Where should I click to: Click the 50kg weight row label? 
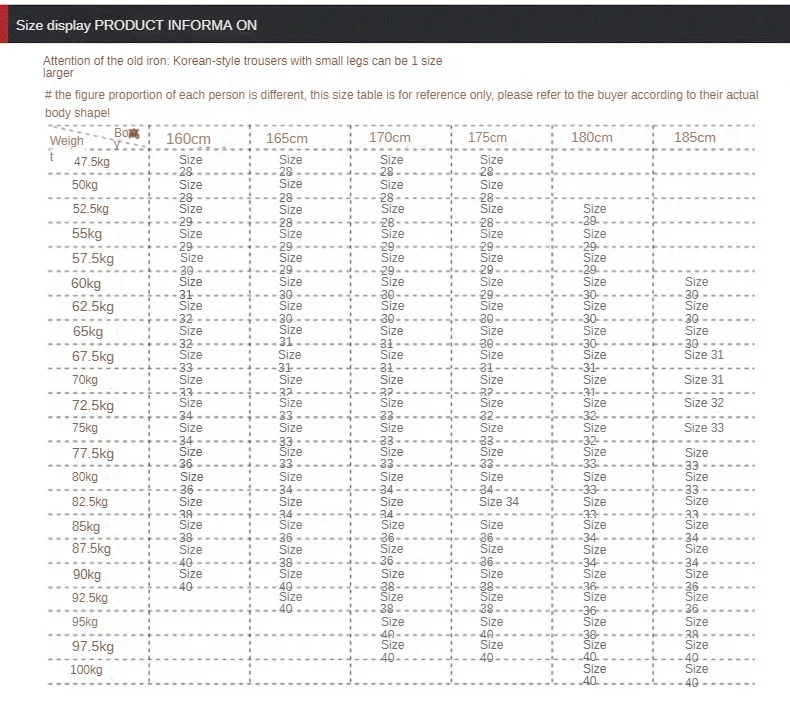pos(85,184)
